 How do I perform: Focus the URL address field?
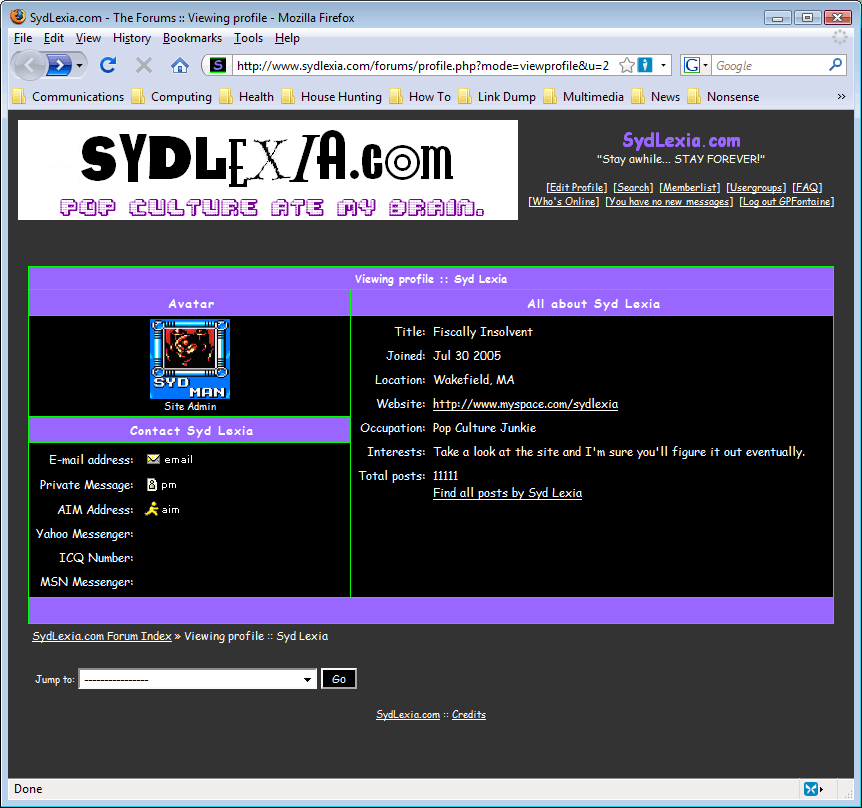tap(423, 66)
